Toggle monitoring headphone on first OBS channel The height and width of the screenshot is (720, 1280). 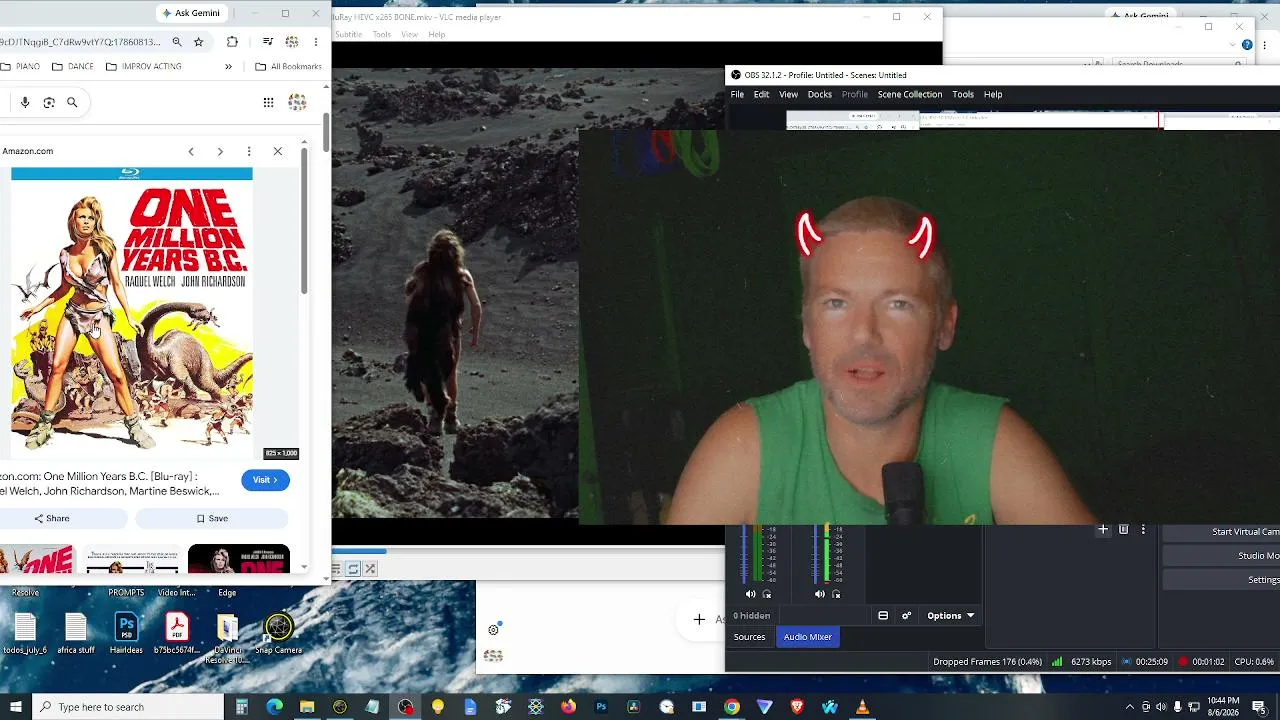pyautogui.click(x=767, y=594)
